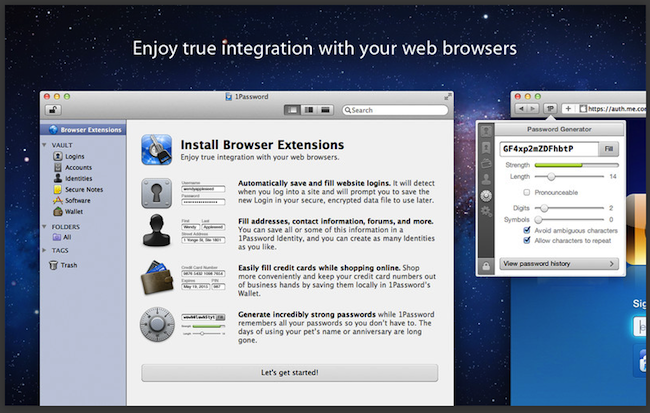Screen dimensions: 650x413
Task: Click the unlocked padlock toolbar button
Action: (x=53, y=110)
